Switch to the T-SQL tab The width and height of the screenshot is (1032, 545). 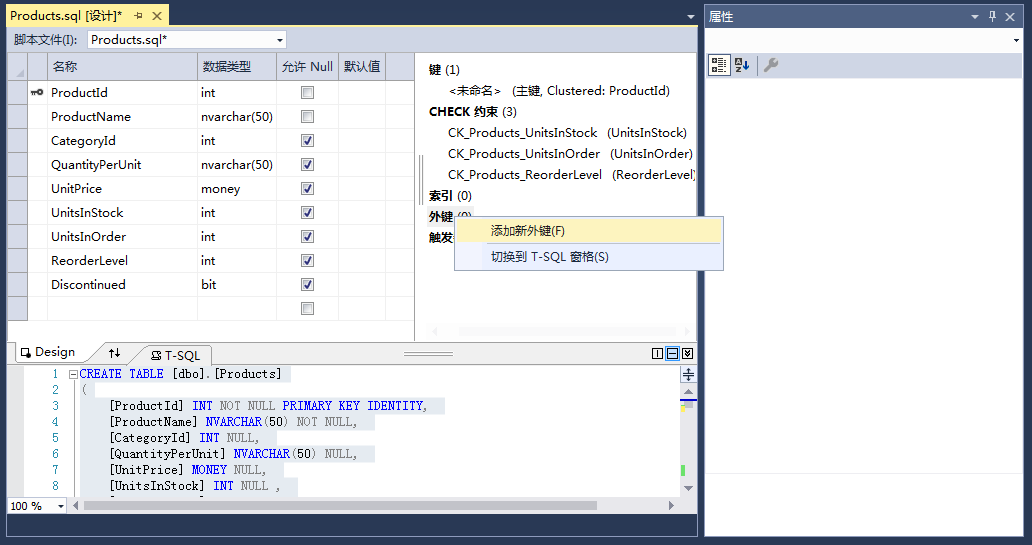[x=176, y=355]
